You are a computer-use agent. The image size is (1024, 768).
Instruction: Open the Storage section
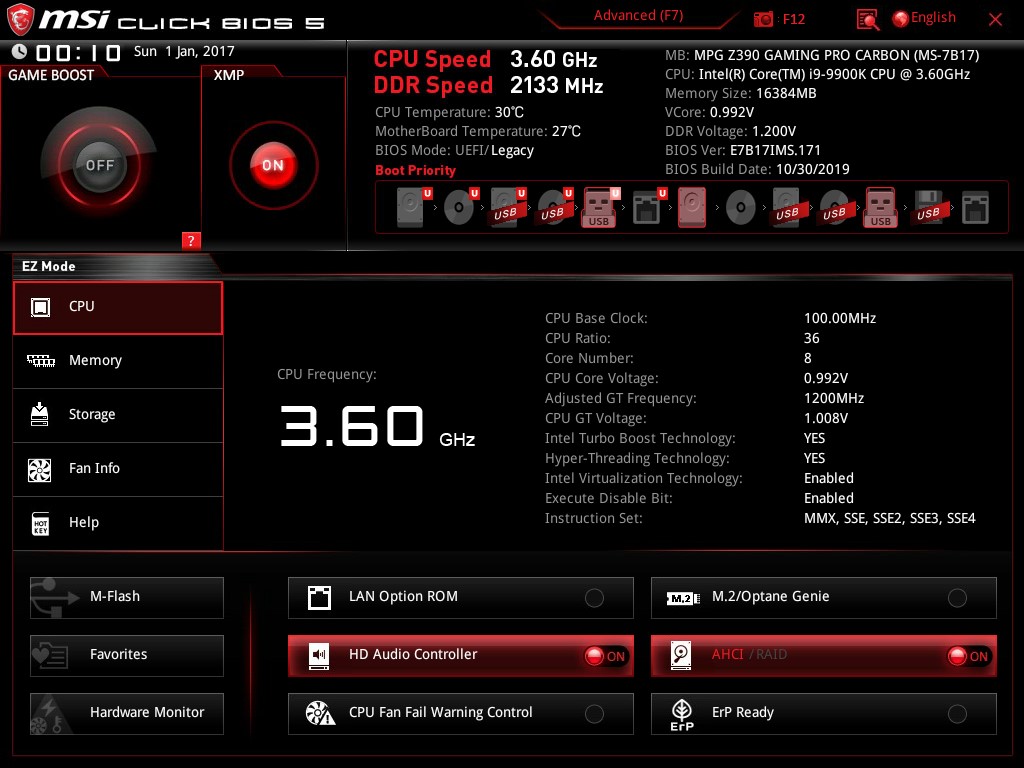click(118, 415)
